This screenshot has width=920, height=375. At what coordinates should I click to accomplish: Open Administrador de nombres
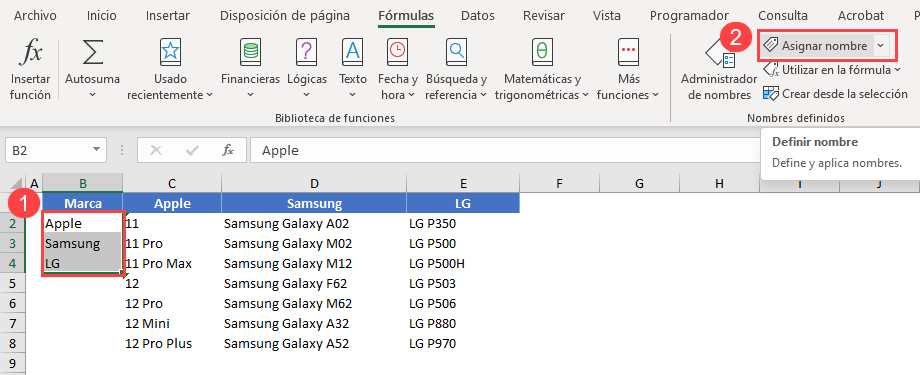click(x=719, y=70)
